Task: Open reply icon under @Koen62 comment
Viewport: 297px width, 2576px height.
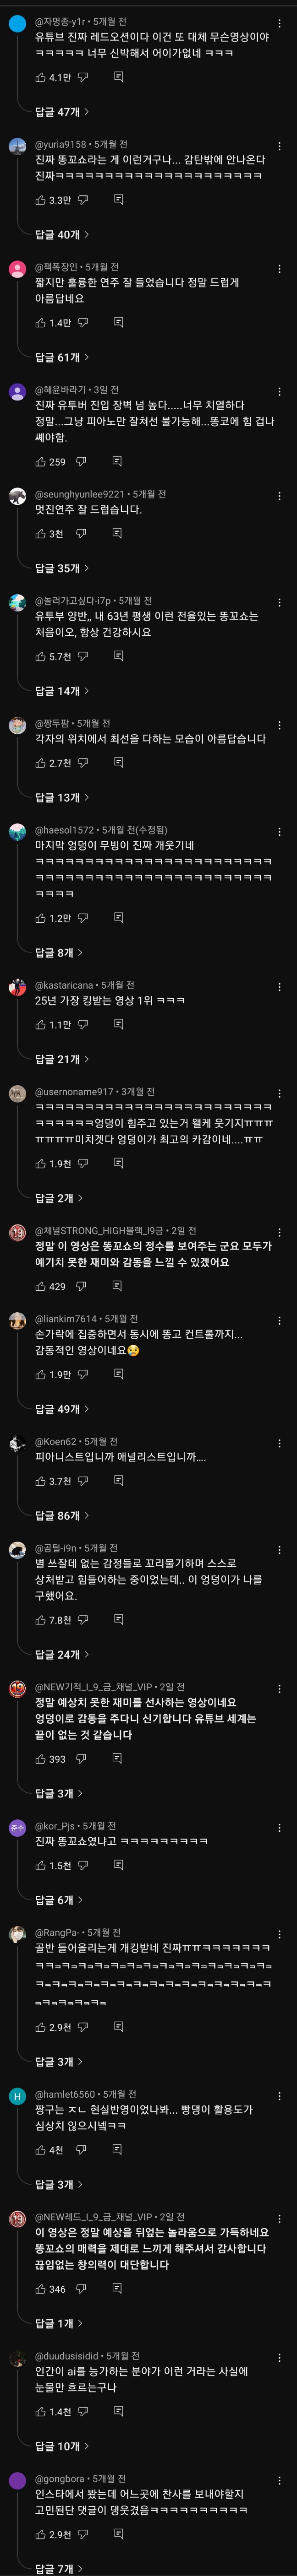Action: pos(118,1481)
